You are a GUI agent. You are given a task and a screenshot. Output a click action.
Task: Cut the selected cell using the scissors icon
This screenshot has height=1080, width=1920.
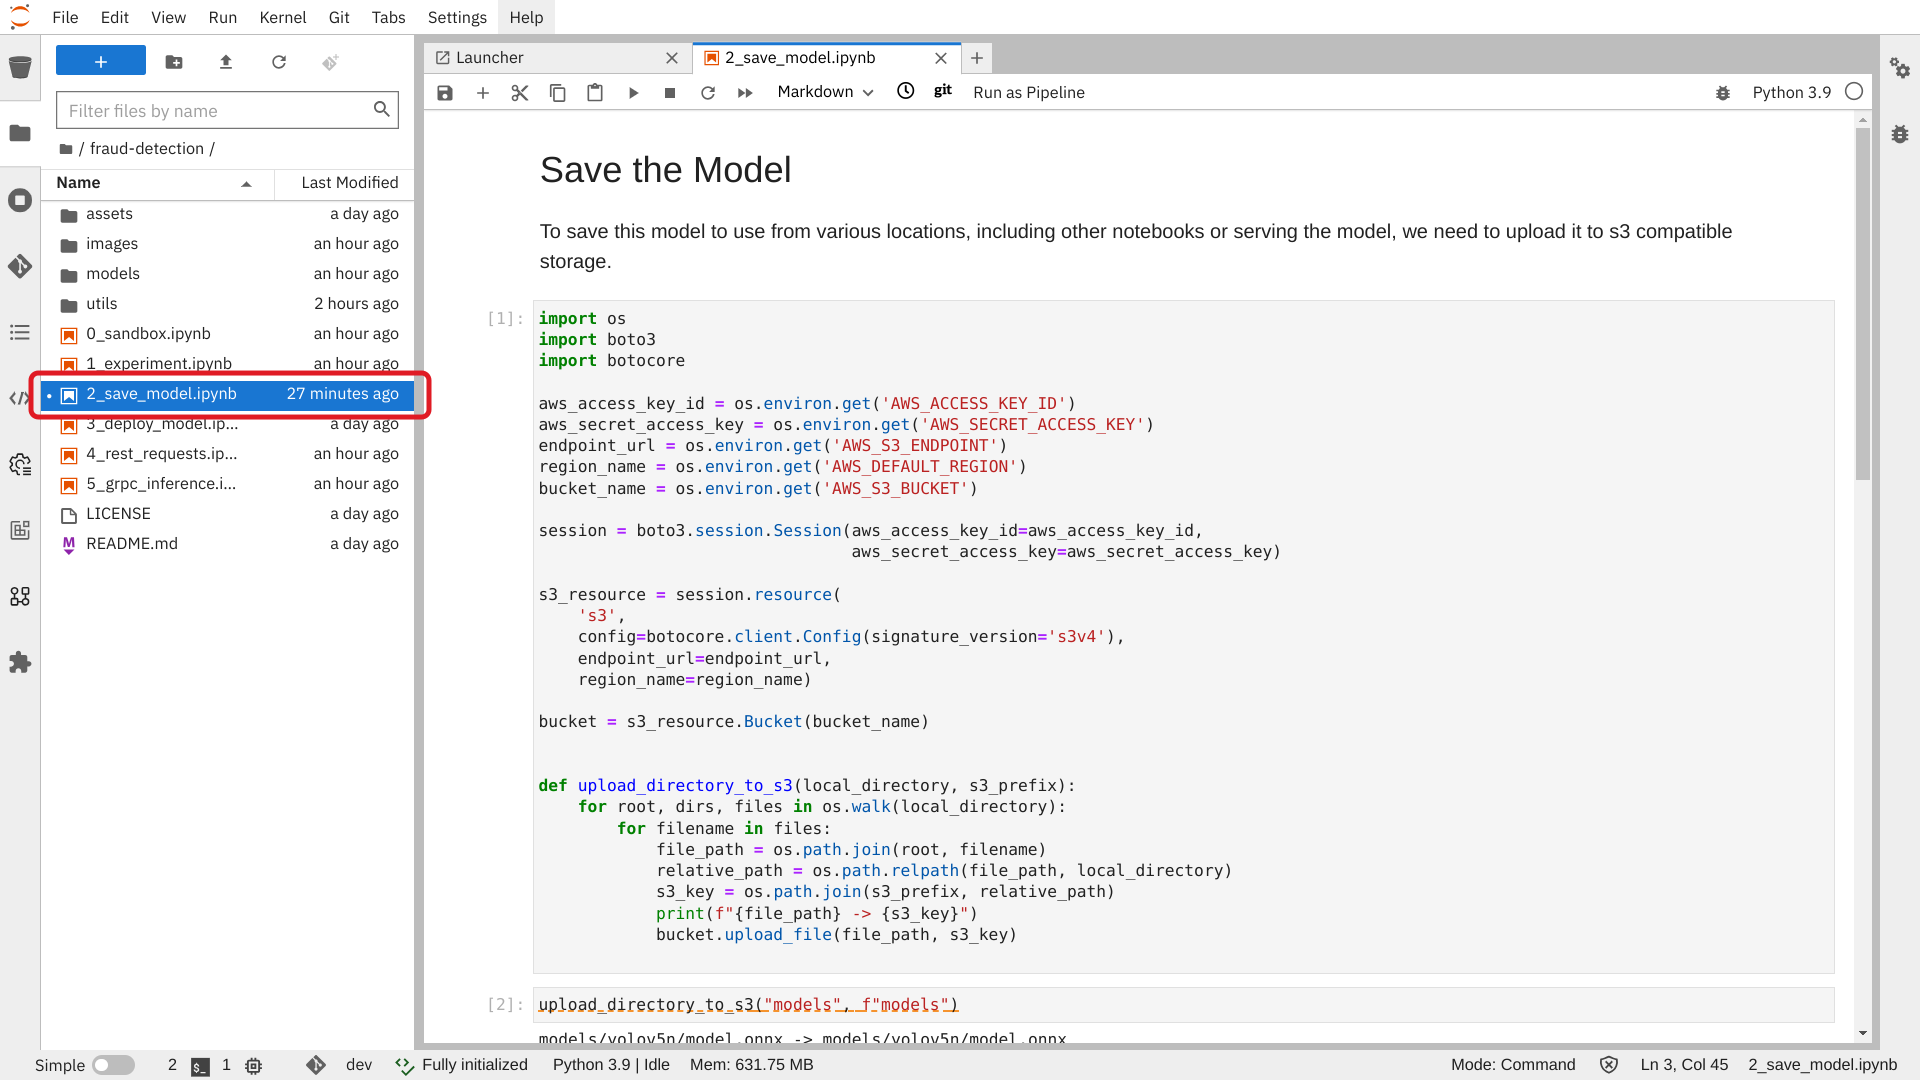click(519, 92)
